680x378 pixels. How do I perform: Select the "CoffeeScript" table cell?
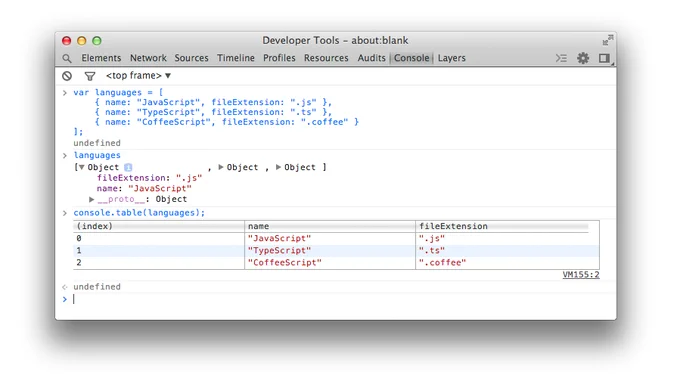click(330, 263)
